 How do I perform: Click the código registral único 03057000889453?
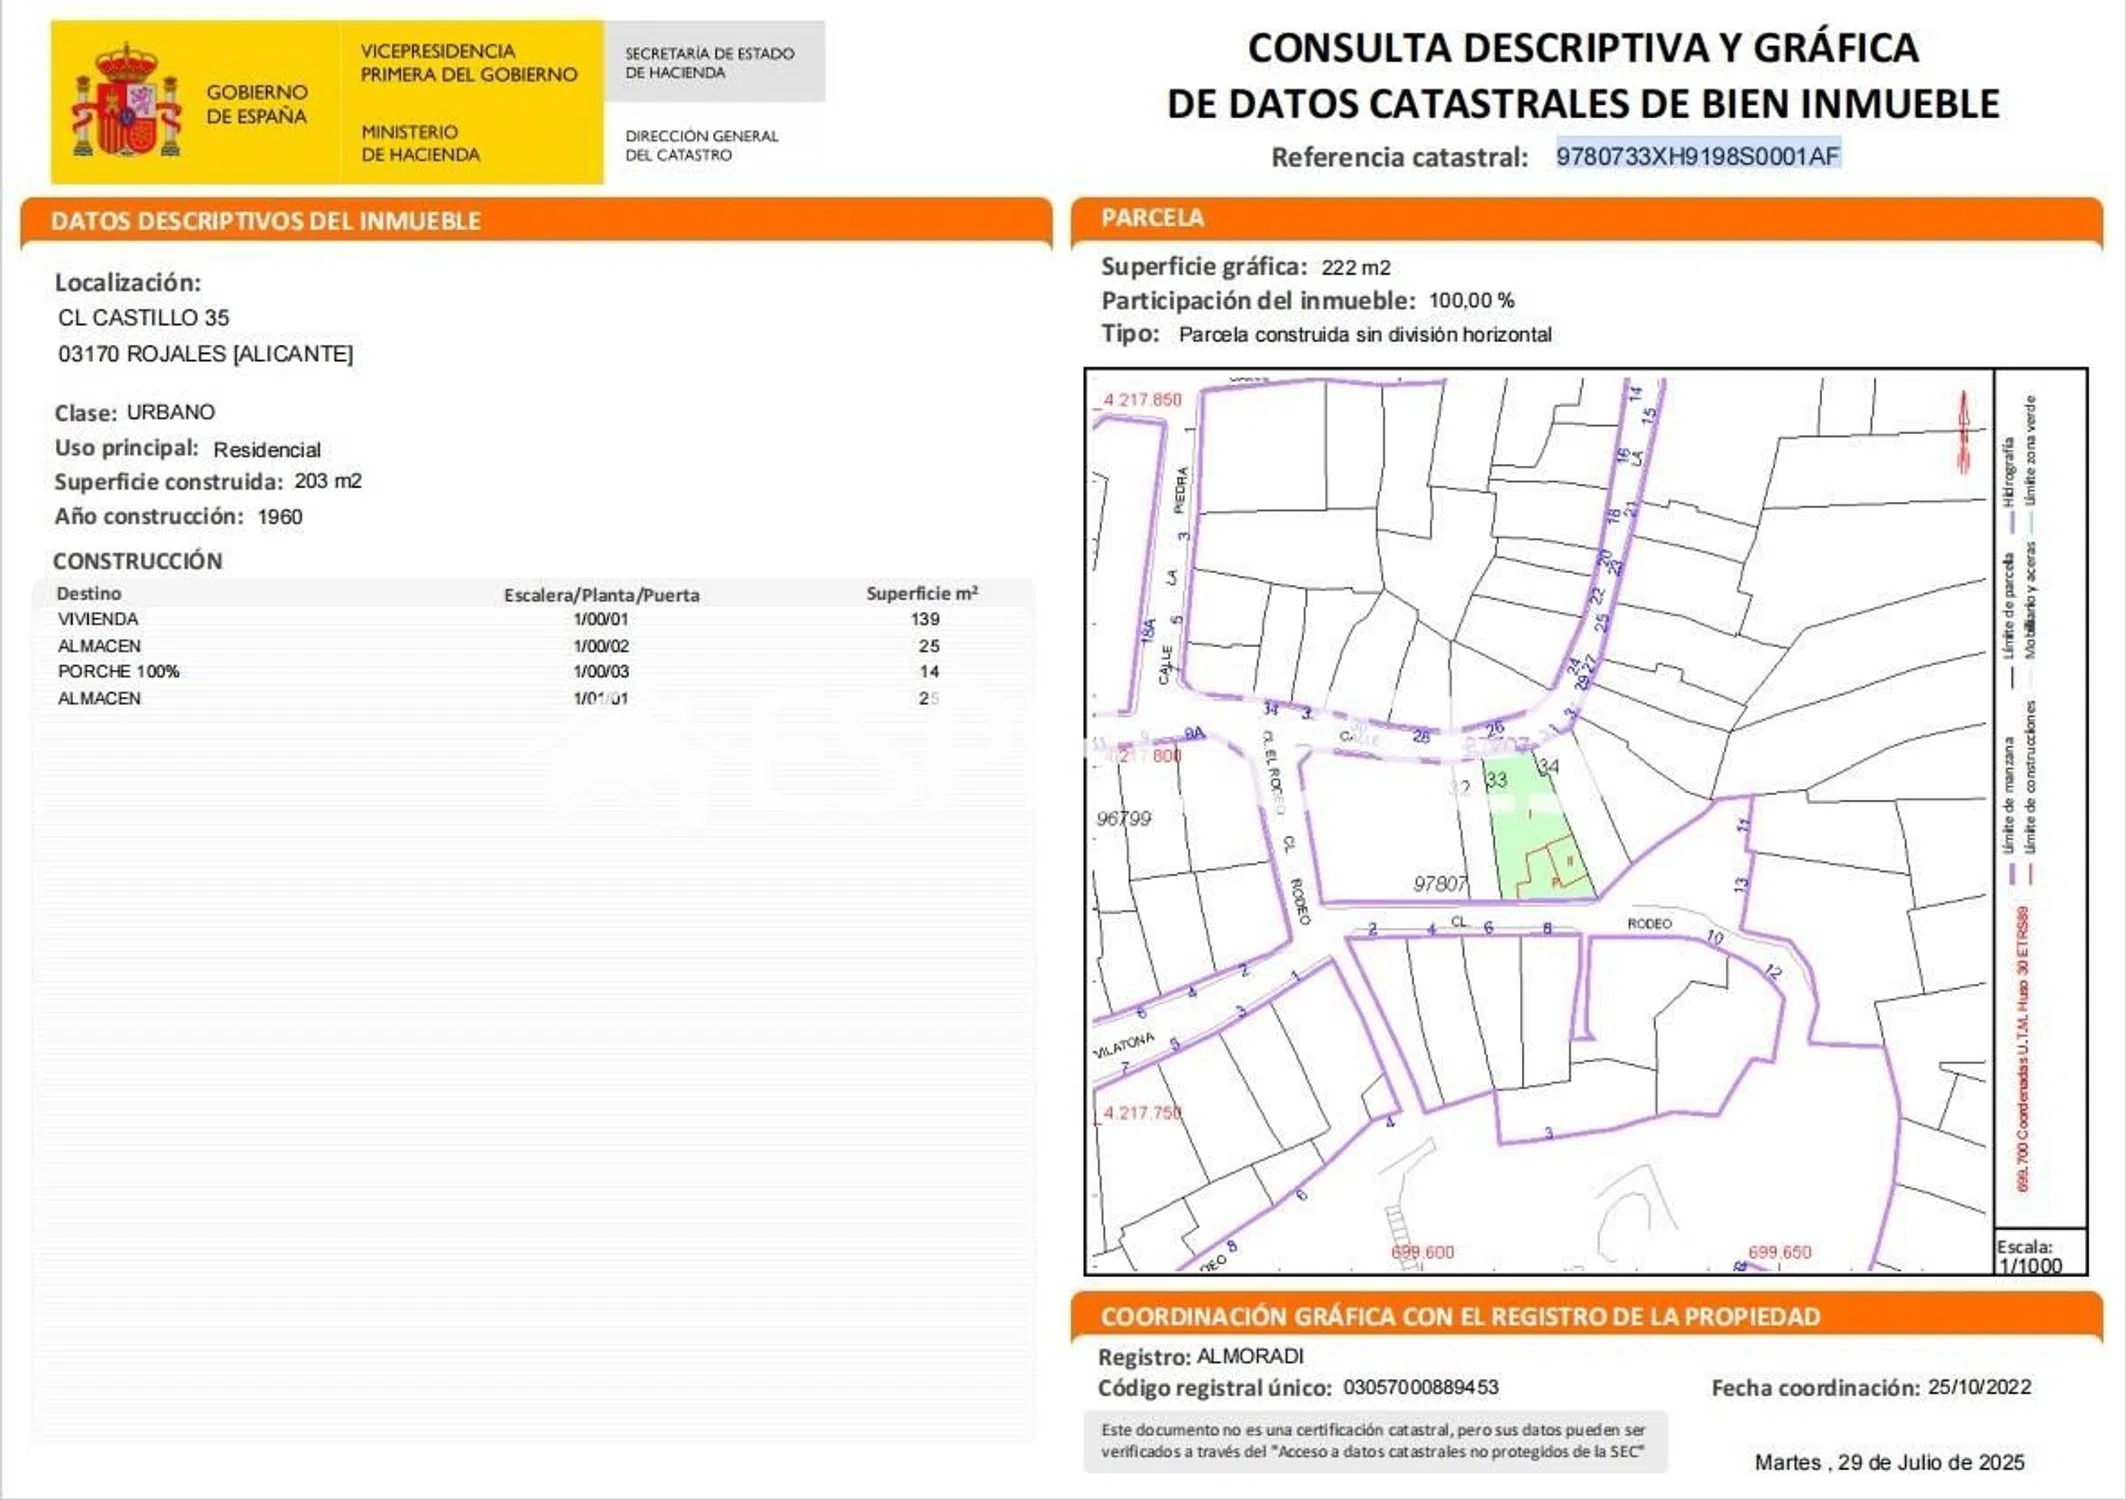click(1420, 1387)
